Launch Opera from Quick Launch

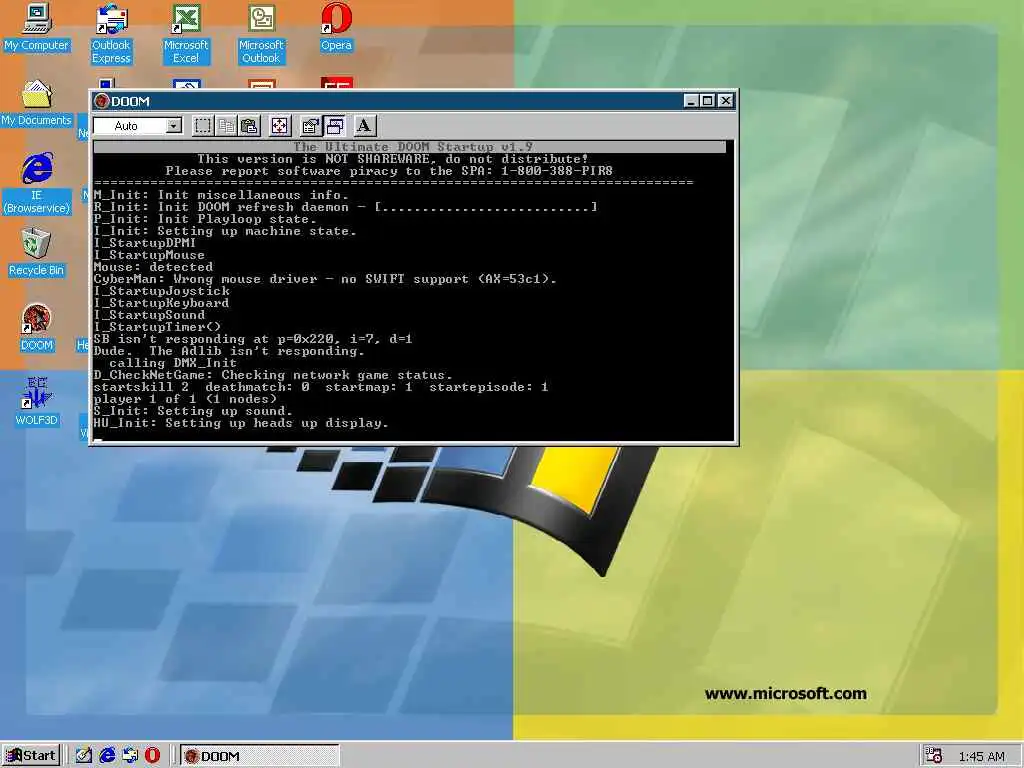click(152, 756)
